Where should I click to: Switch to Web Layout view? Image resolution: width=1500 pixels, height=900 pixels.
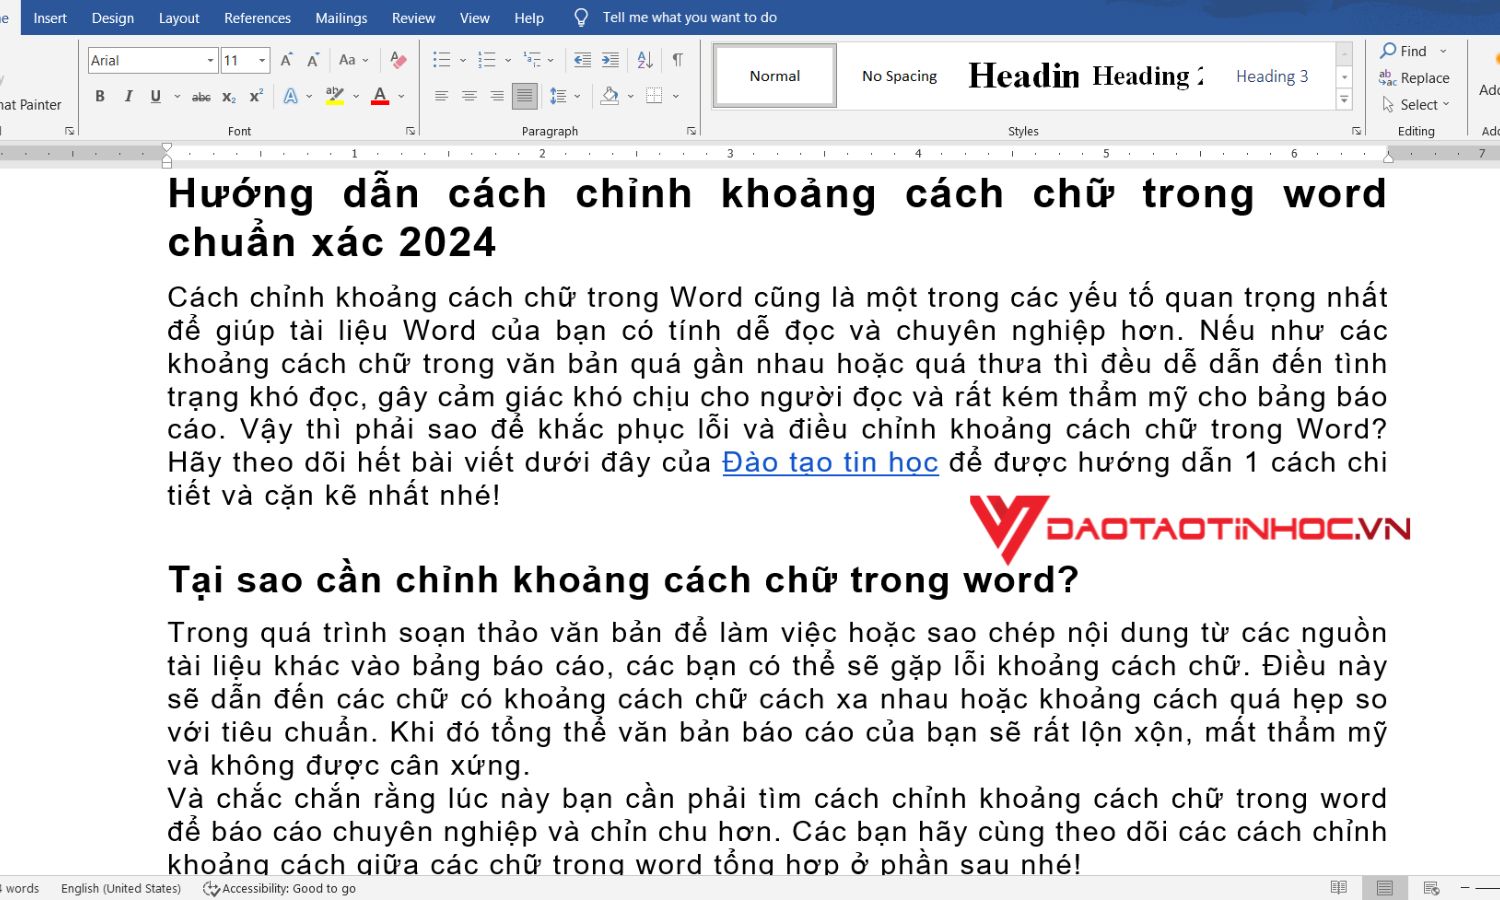[x=1431, y=888]
